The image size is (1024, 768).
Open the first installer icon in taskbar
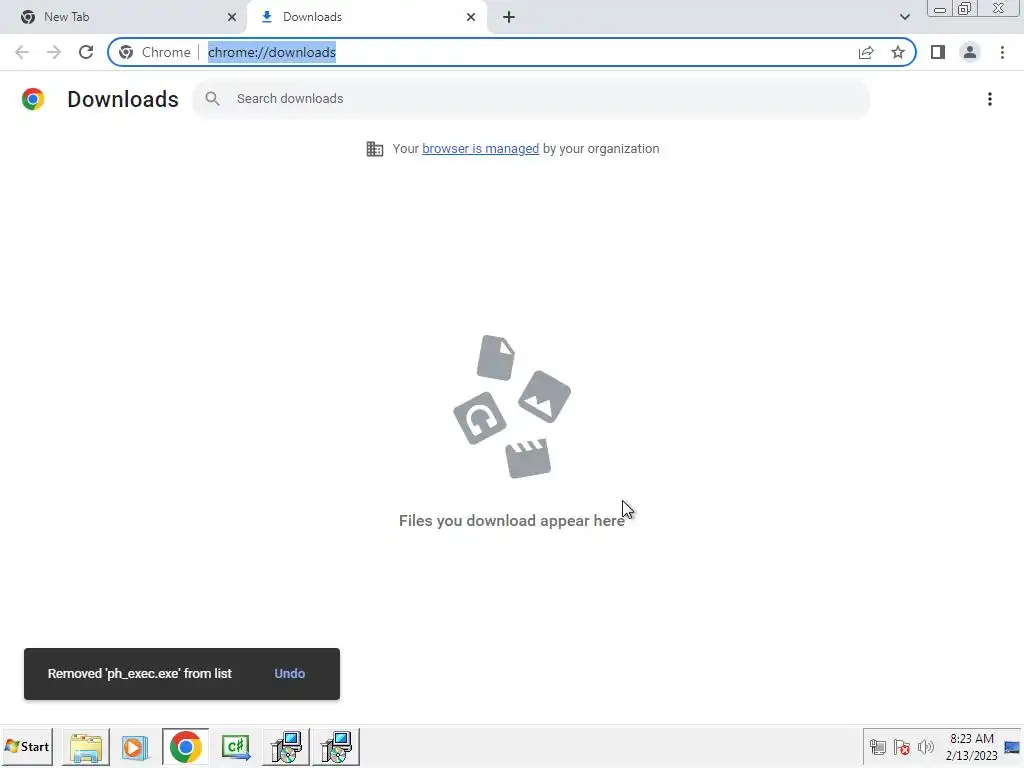(286, 746)
